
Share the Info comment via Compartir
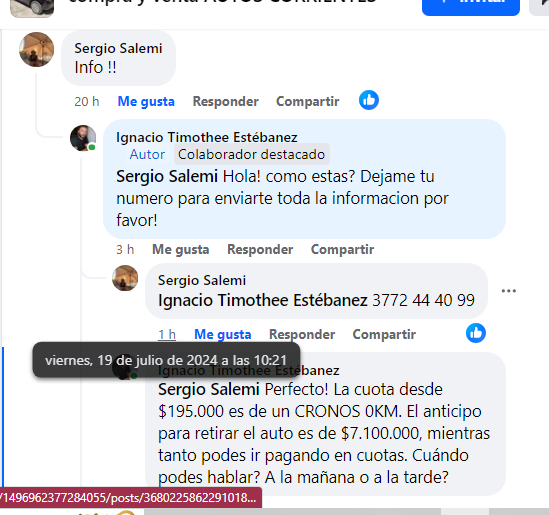[308, 102]
